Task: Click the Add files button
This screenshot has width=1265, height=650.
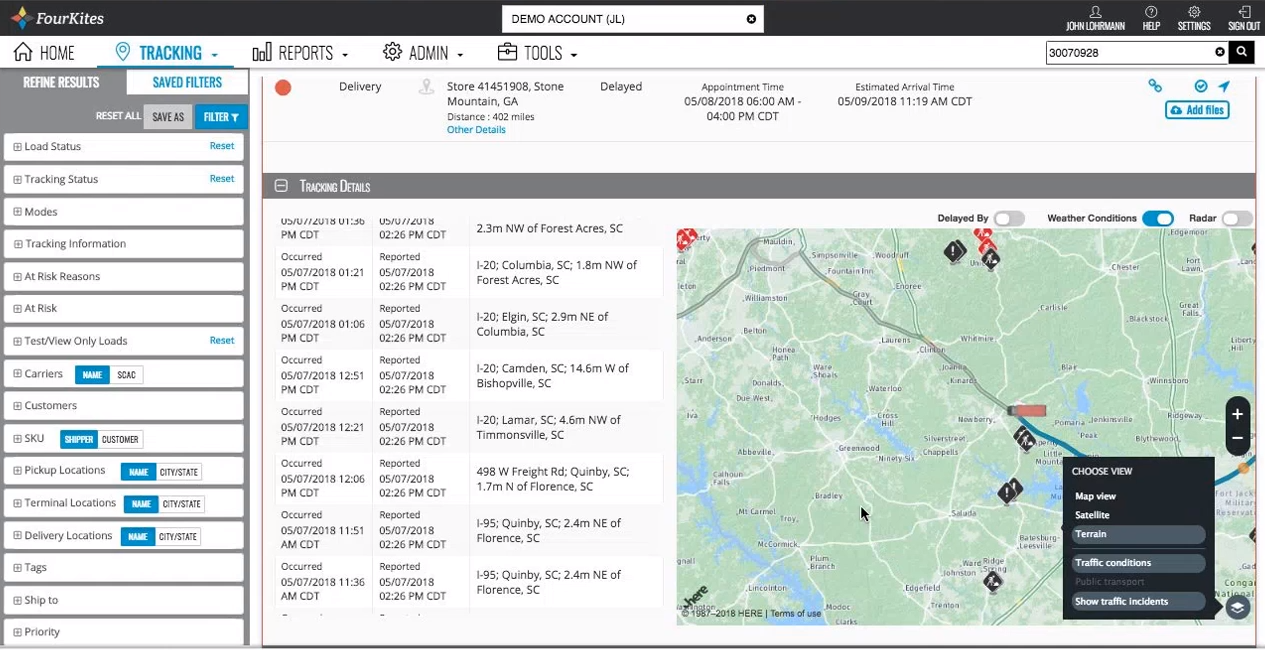Action: point(1197,110)
